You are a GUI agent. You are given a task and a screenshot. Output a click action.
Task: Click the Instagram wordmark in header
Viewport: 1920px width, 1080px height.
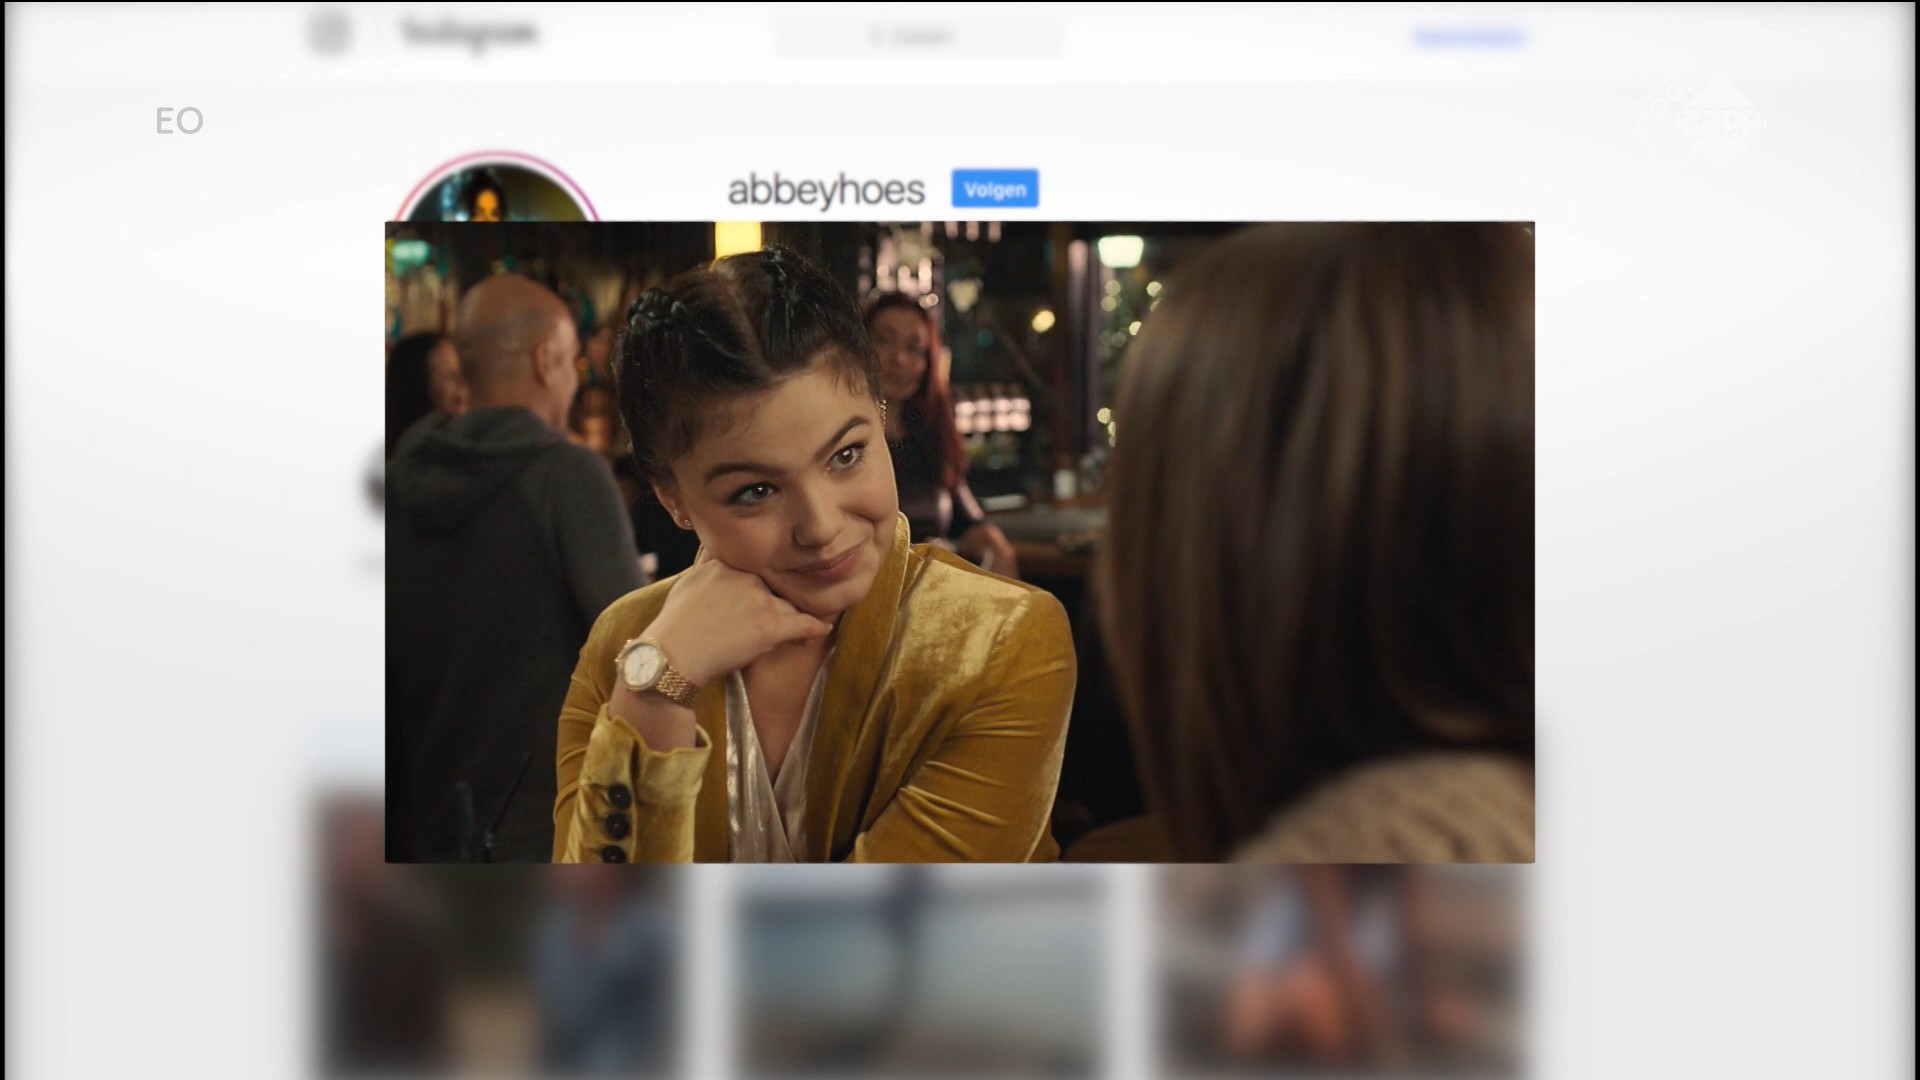pyautogui.click(x=469, y=34)
